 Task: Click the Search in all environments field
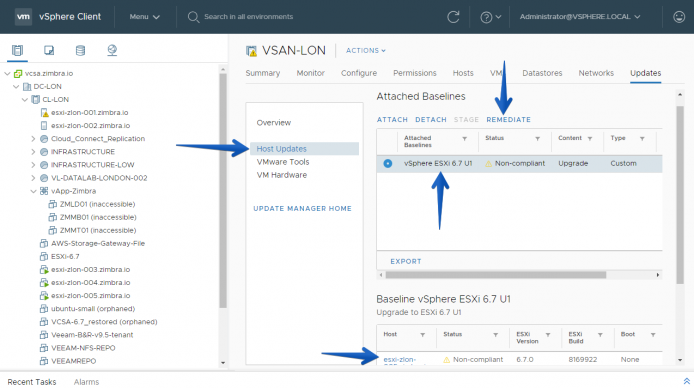click(x=248, y=17)
